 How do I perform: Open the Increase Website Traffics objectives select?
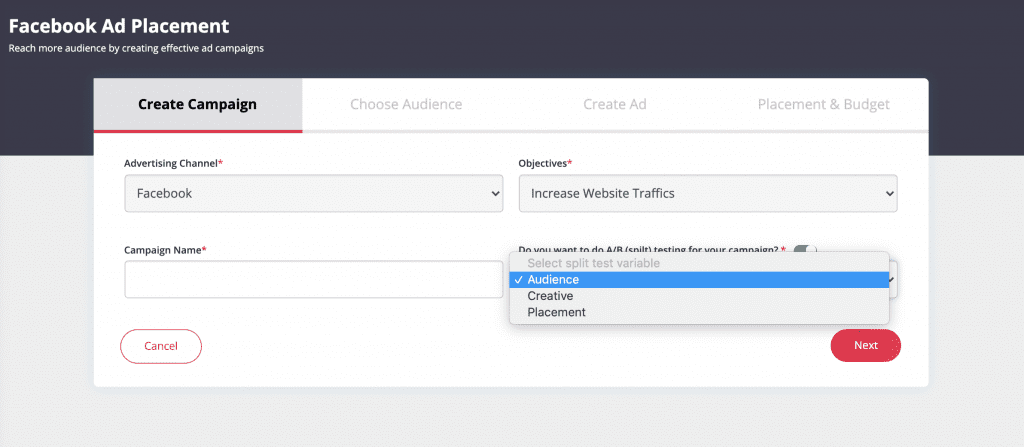tap(708, 193)
